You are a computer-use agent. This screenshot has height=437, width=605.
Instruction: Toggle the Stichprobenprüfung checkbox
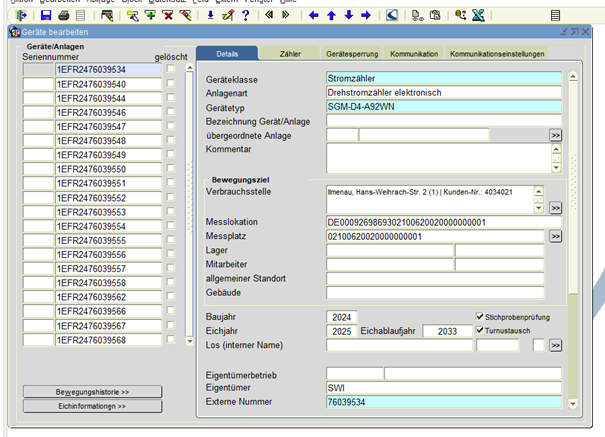tap(481, 316)
